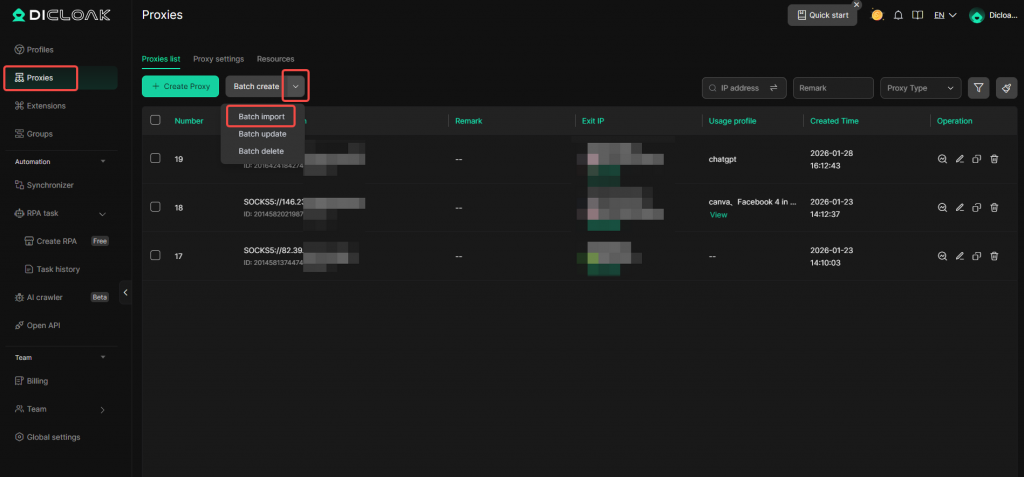
Task: Choose Batch update from the dropdown menu
Action: pos(261,134)
